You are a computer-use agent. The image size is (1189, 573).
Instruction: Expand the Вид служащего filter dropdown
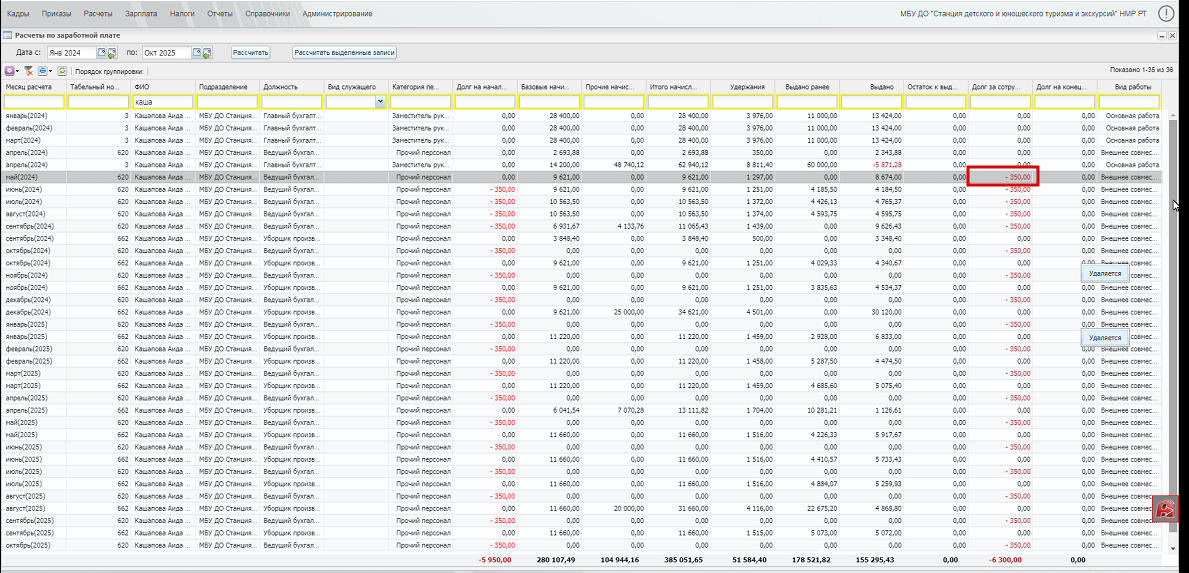tap(380, 102)
